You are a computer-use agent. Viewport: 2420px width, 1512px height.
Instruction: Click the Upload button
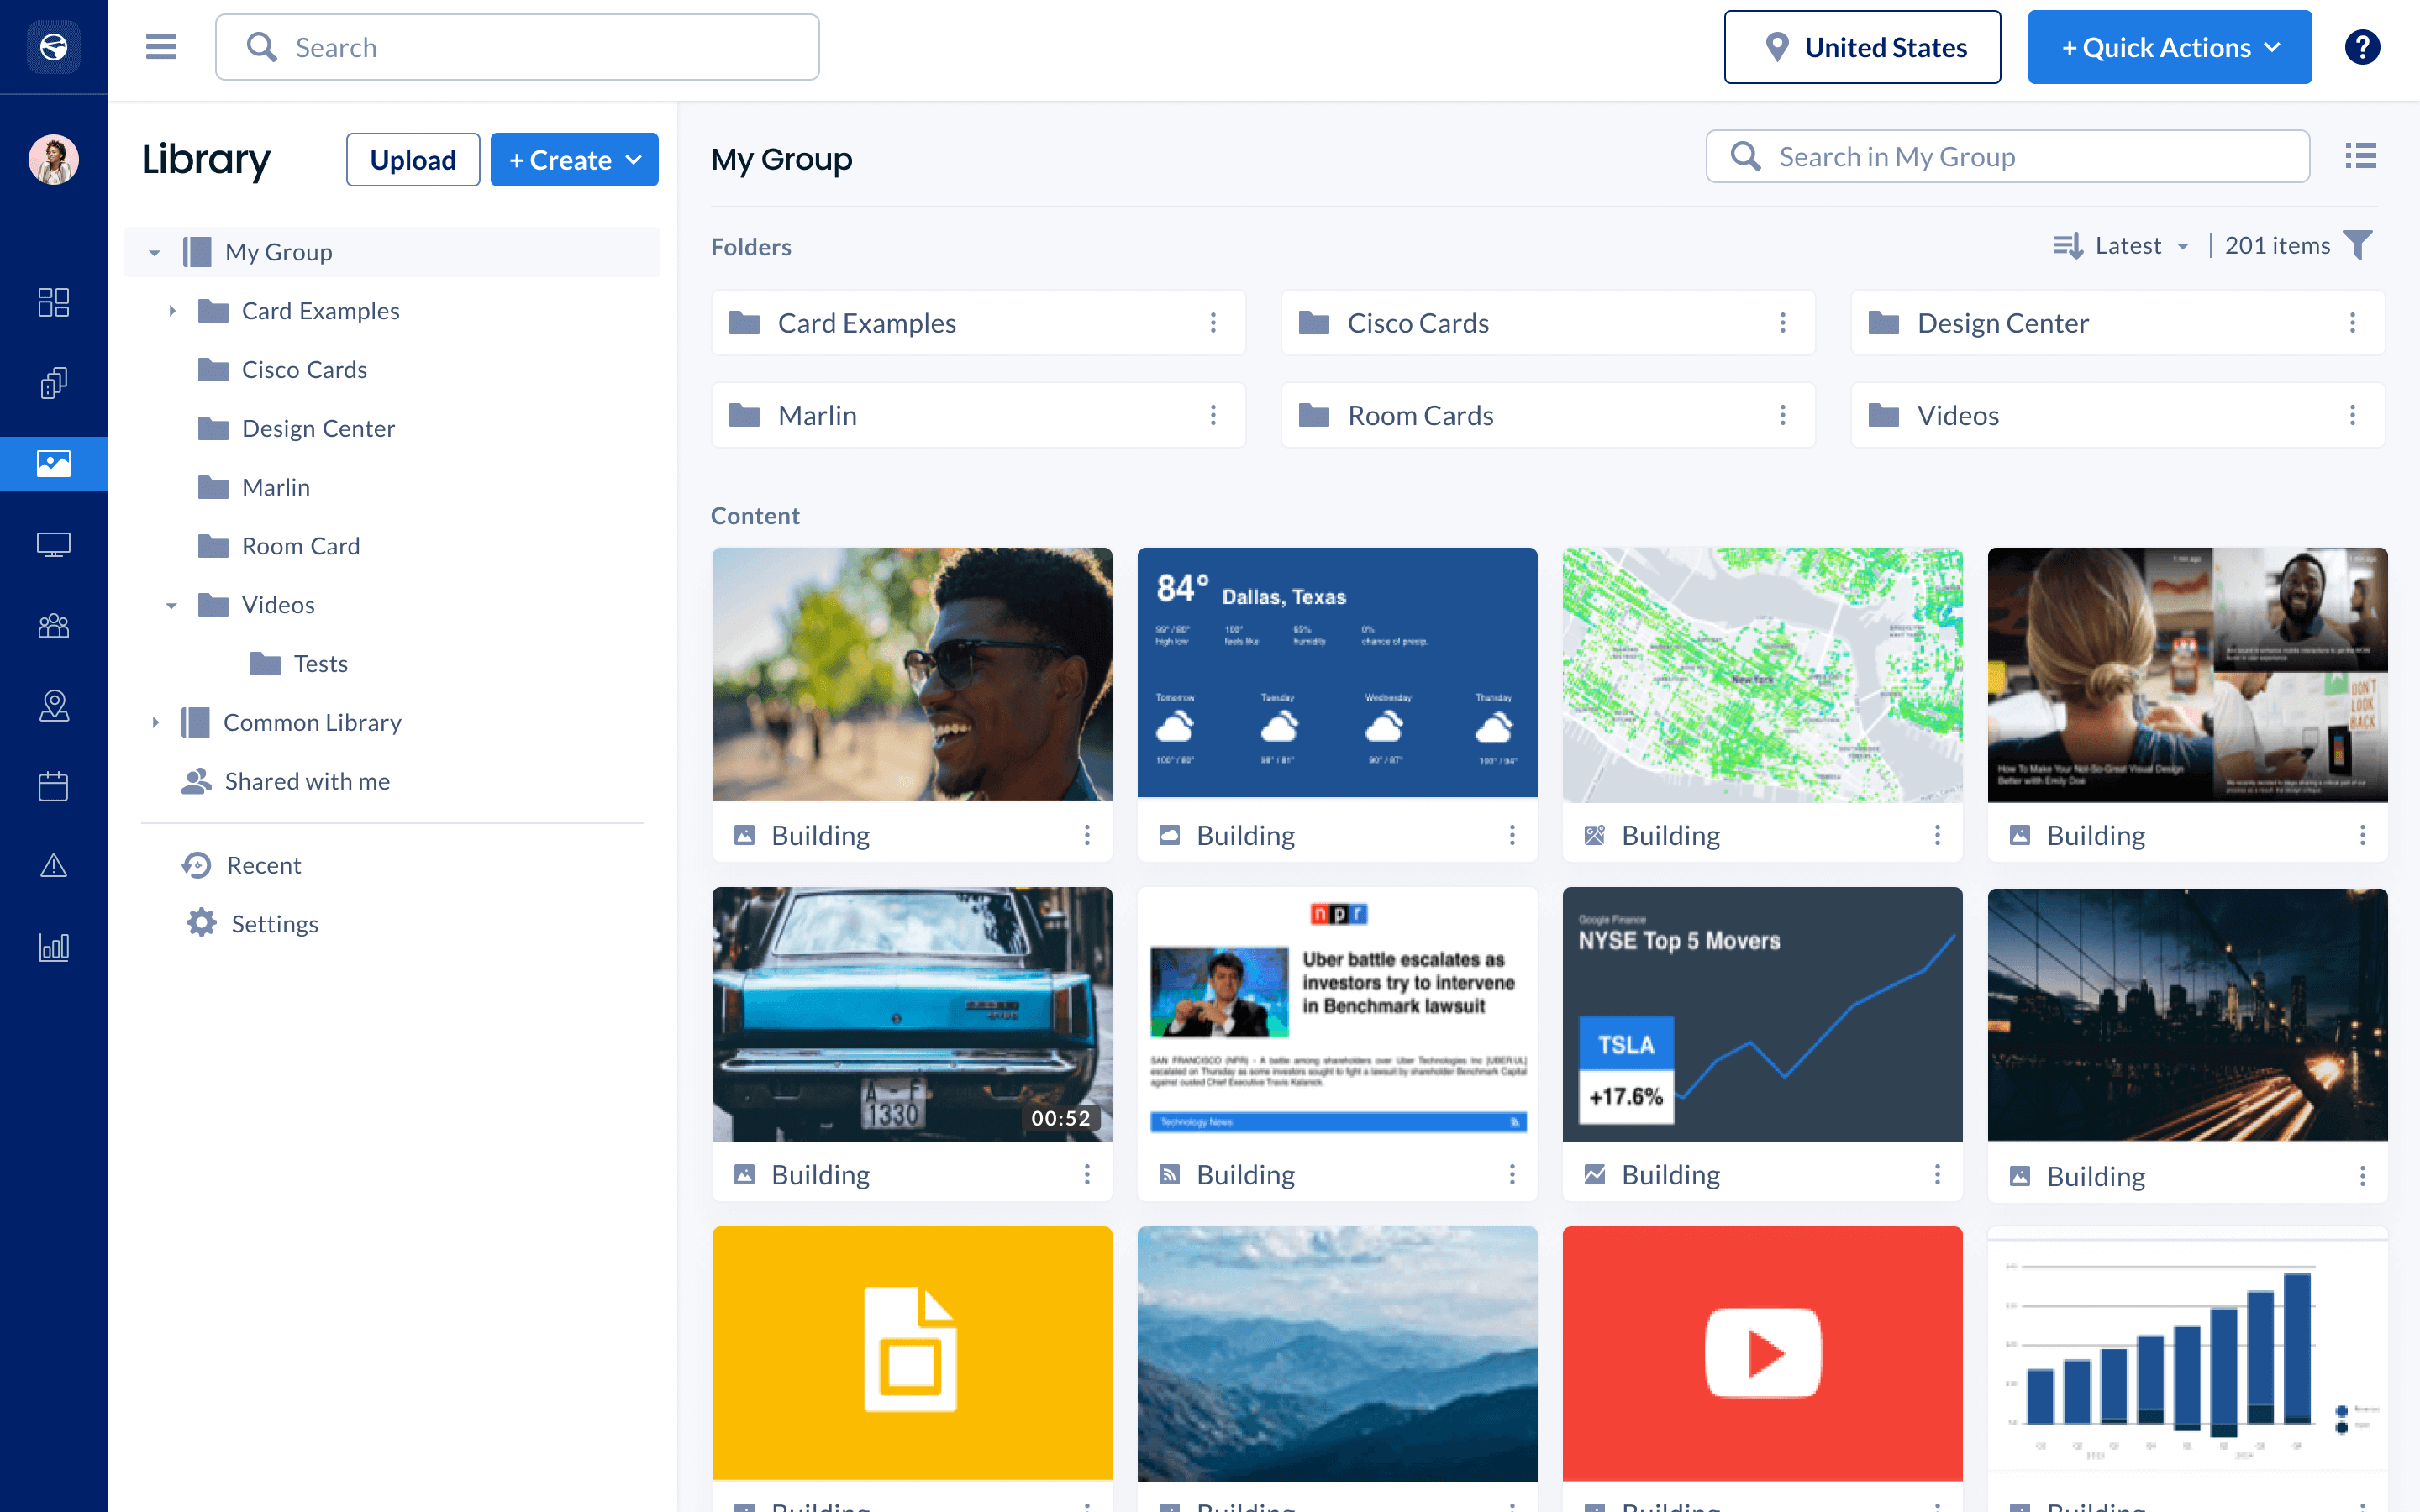412,160
